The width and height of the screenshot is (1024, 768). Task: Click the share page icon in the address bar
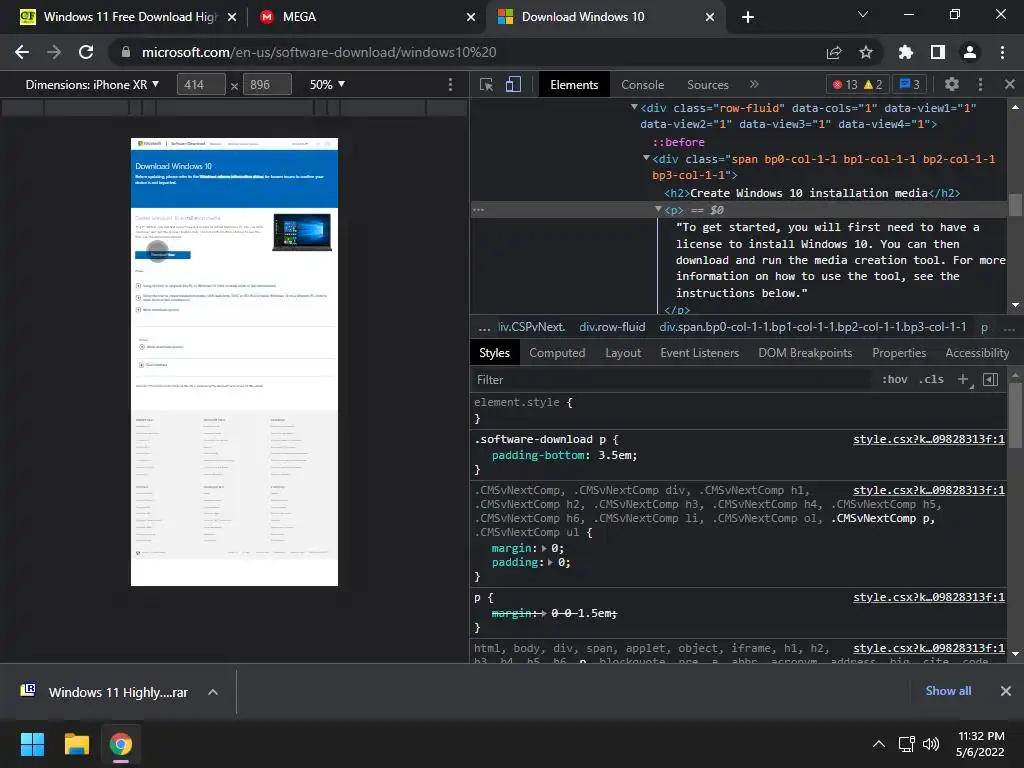834,52
